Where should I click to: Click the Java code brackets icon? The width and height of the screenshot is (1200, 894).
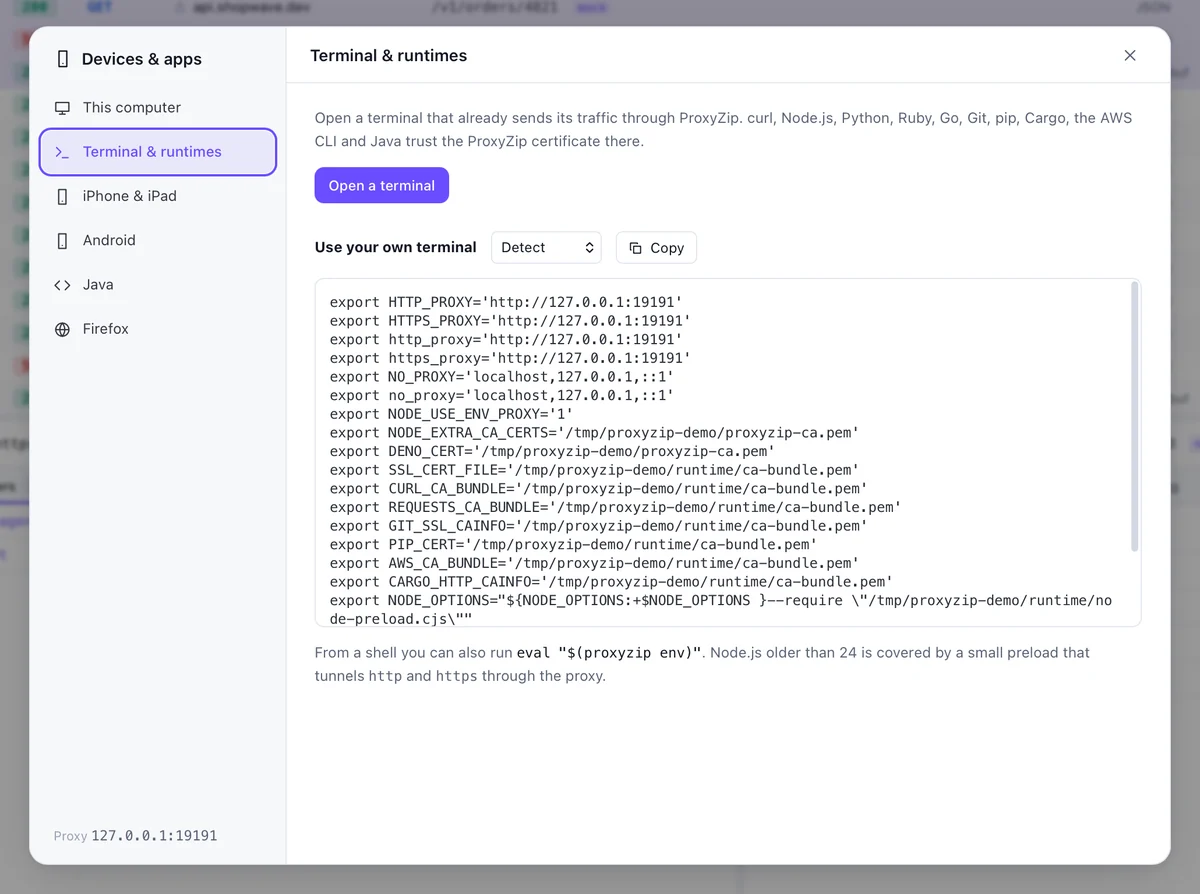pyautogui.click(x=62, y=285)
